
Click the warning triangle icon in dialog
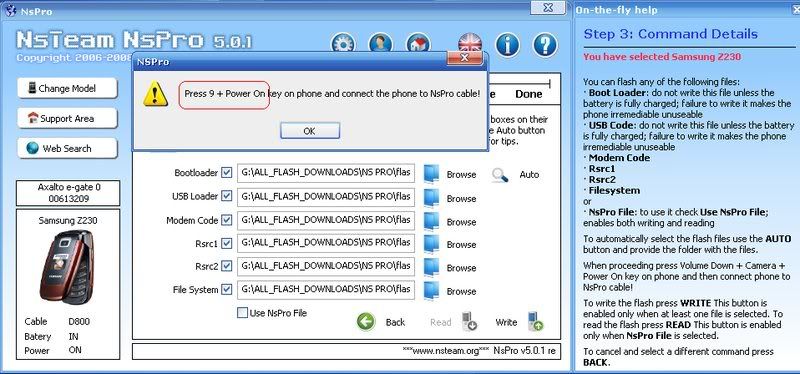[x=155, y=94]
